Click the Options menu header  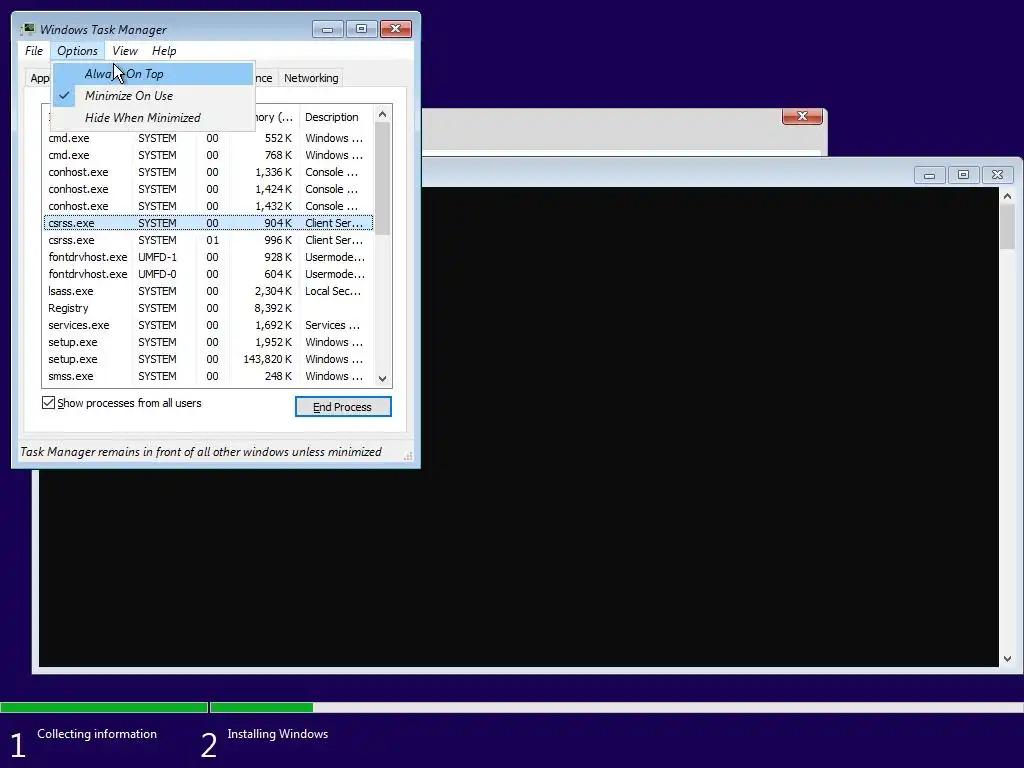point(77,51)
